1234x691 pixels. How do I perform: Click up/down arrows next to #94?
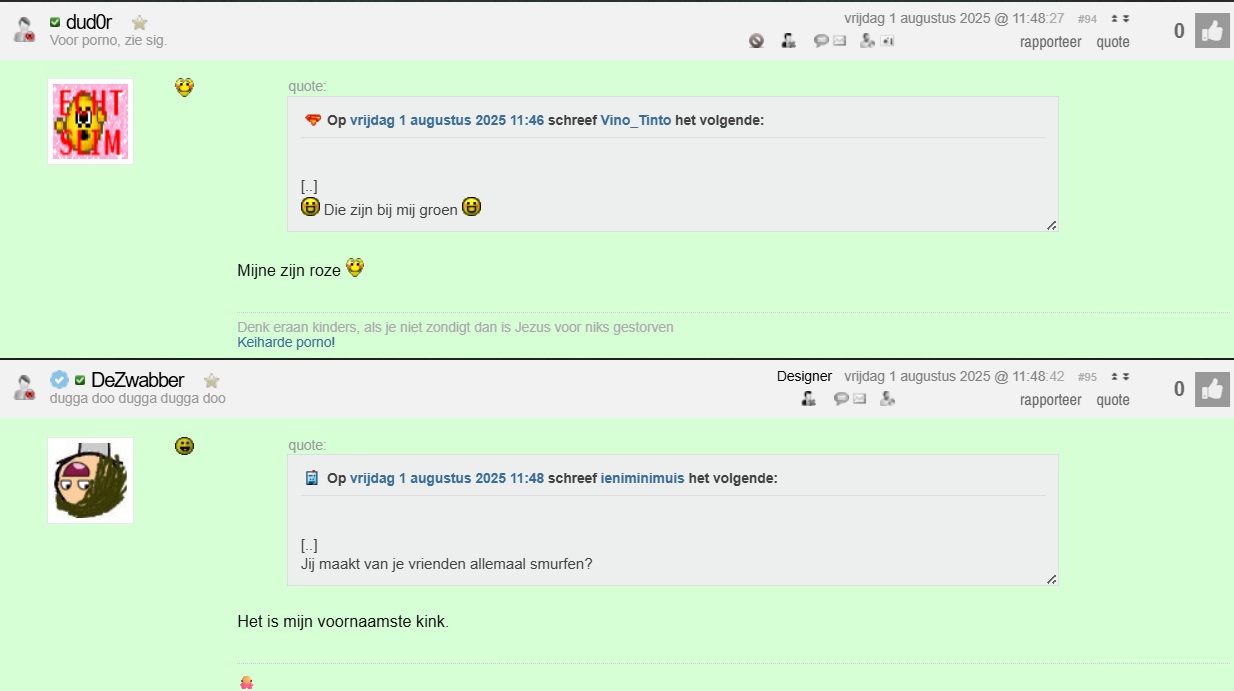click(x=1121, y=18)
